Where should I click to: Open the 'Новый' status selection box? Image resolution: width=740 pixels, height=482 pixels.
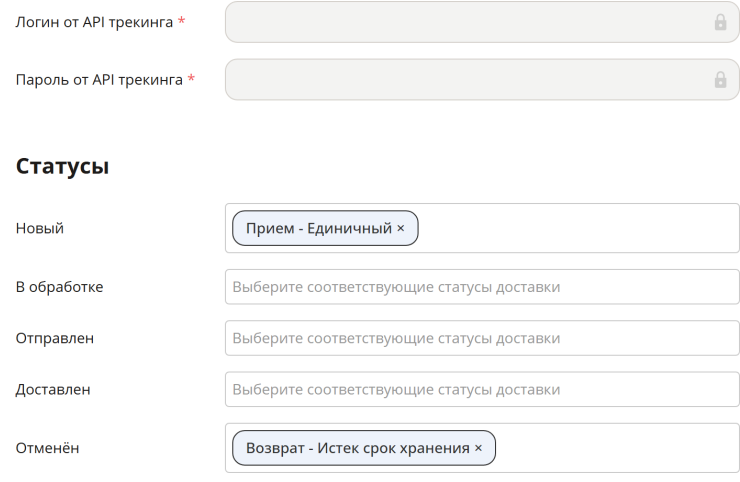[482, 228]
